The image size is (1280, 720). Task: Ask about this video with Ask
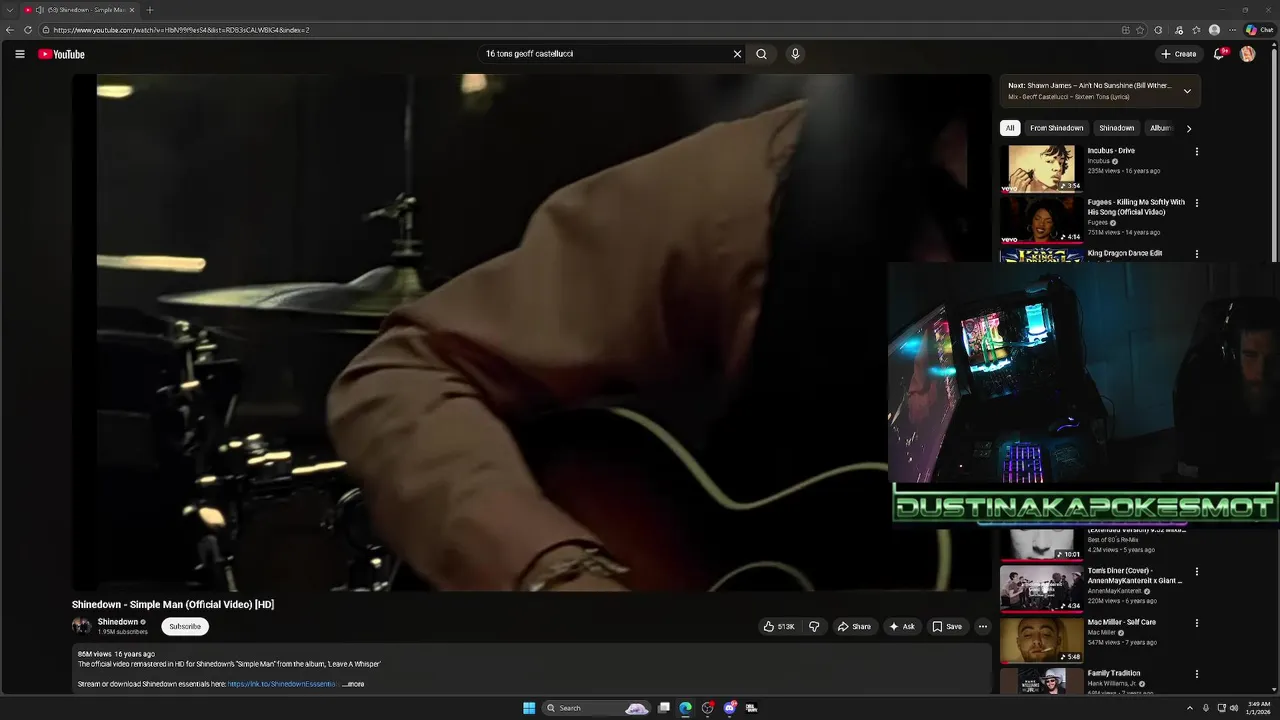[902, 627]
